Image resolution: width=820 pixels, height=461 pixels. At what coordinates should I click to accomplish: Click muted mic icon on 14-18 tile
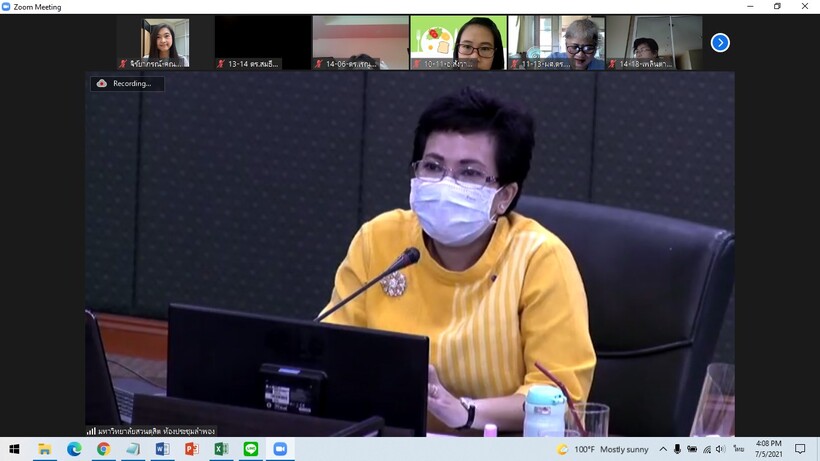click(x=612, y=64)
